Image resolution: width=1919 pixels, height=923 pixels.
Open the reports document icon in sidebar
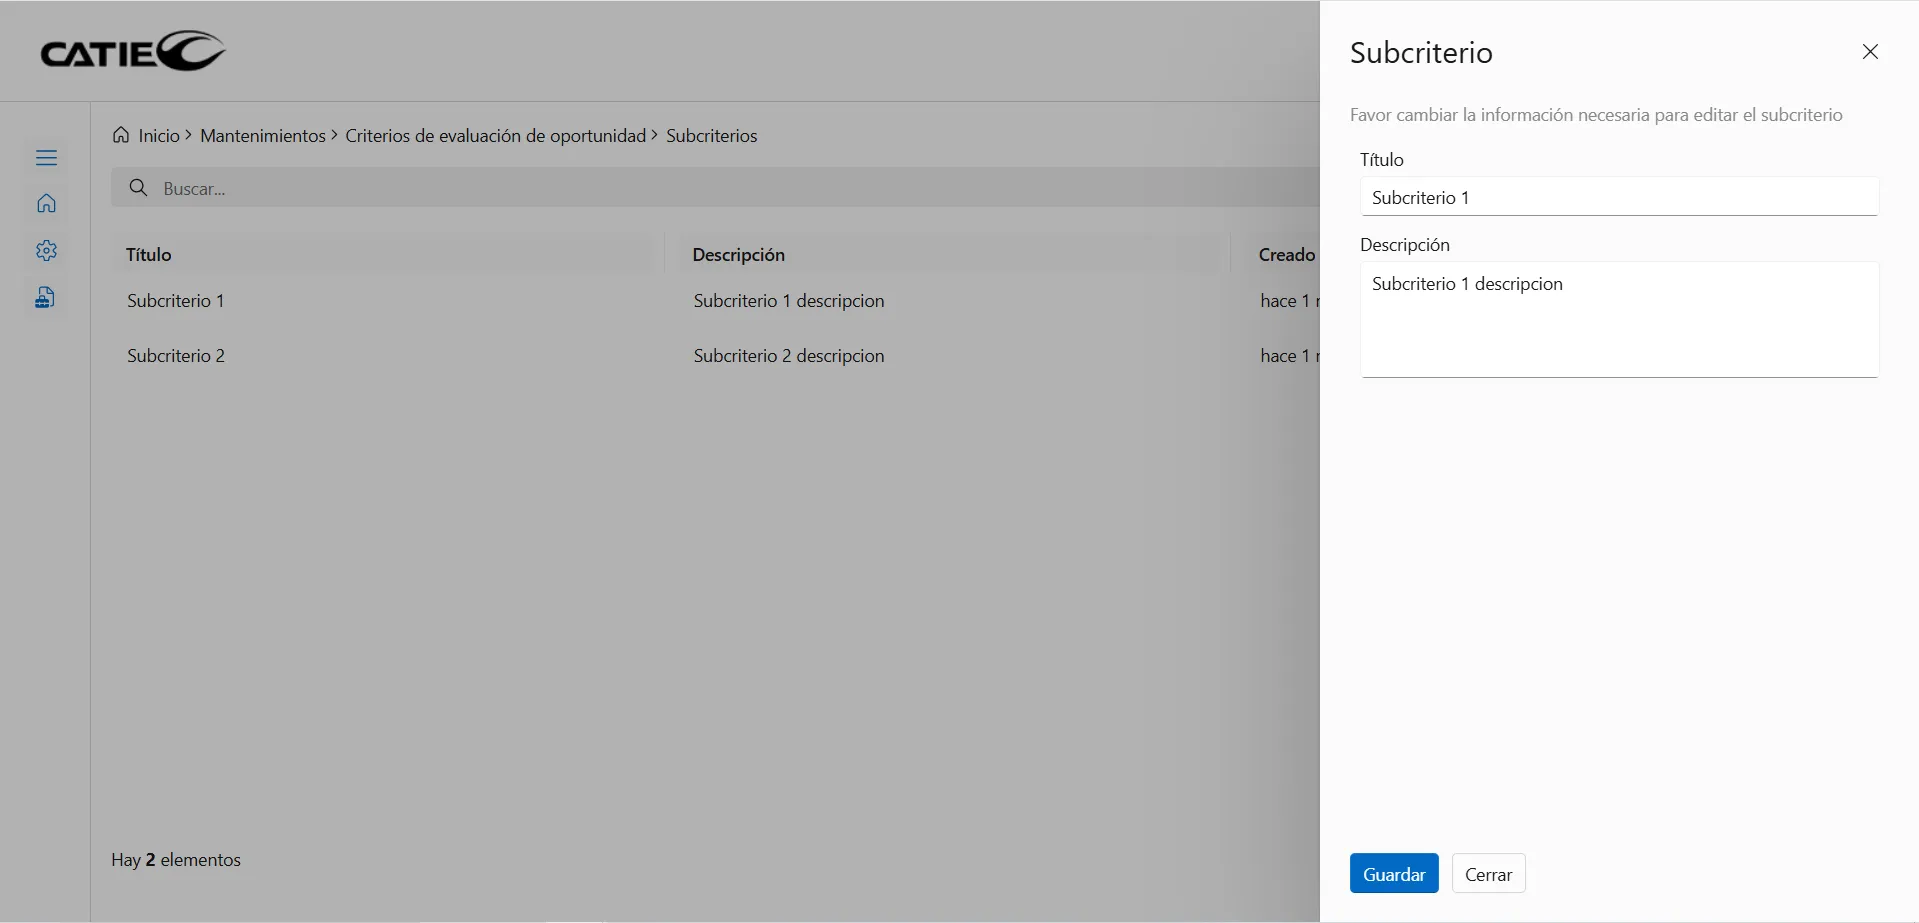click(45, 298)
